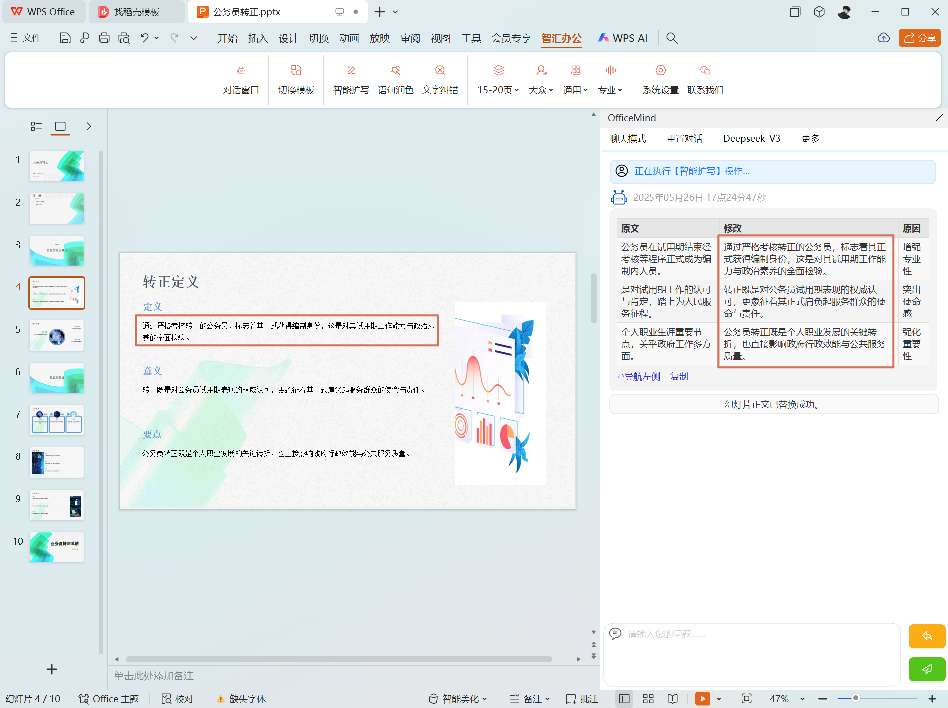Open the WPS AI tab

tap(623, 38)
